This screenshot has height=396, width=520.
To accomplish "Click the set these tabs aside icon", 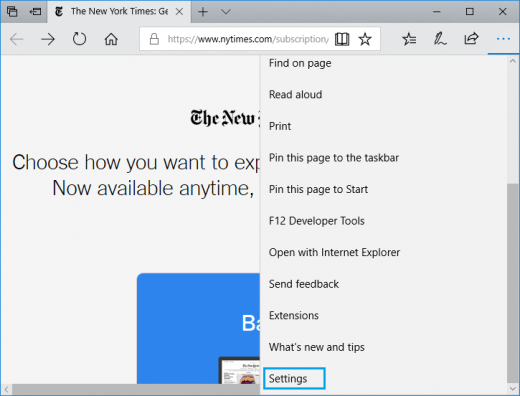I will (x=35, y=12).
